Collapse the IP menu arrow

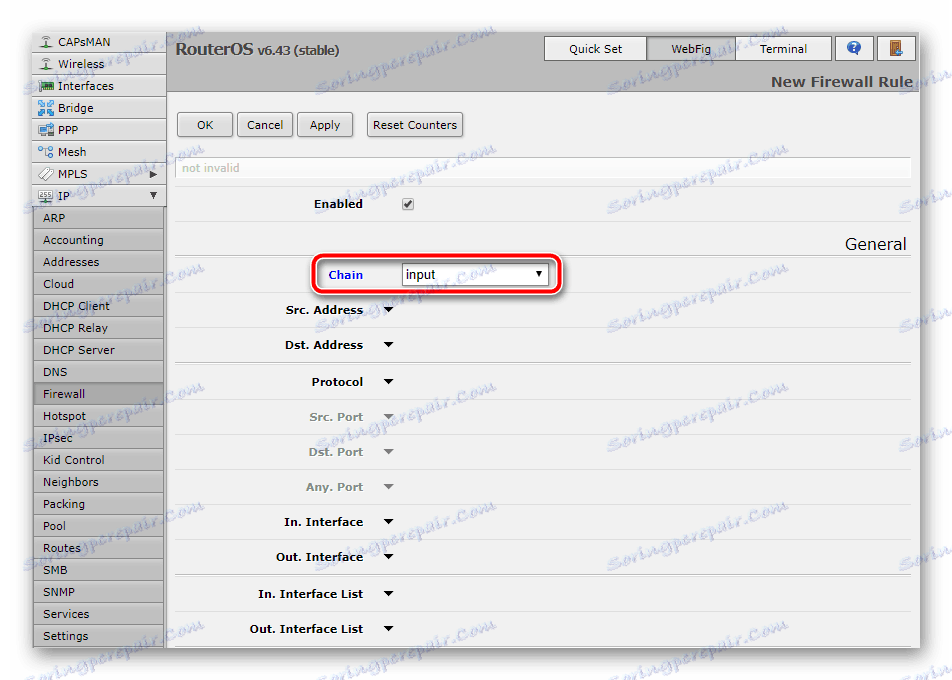pos(153,196)
